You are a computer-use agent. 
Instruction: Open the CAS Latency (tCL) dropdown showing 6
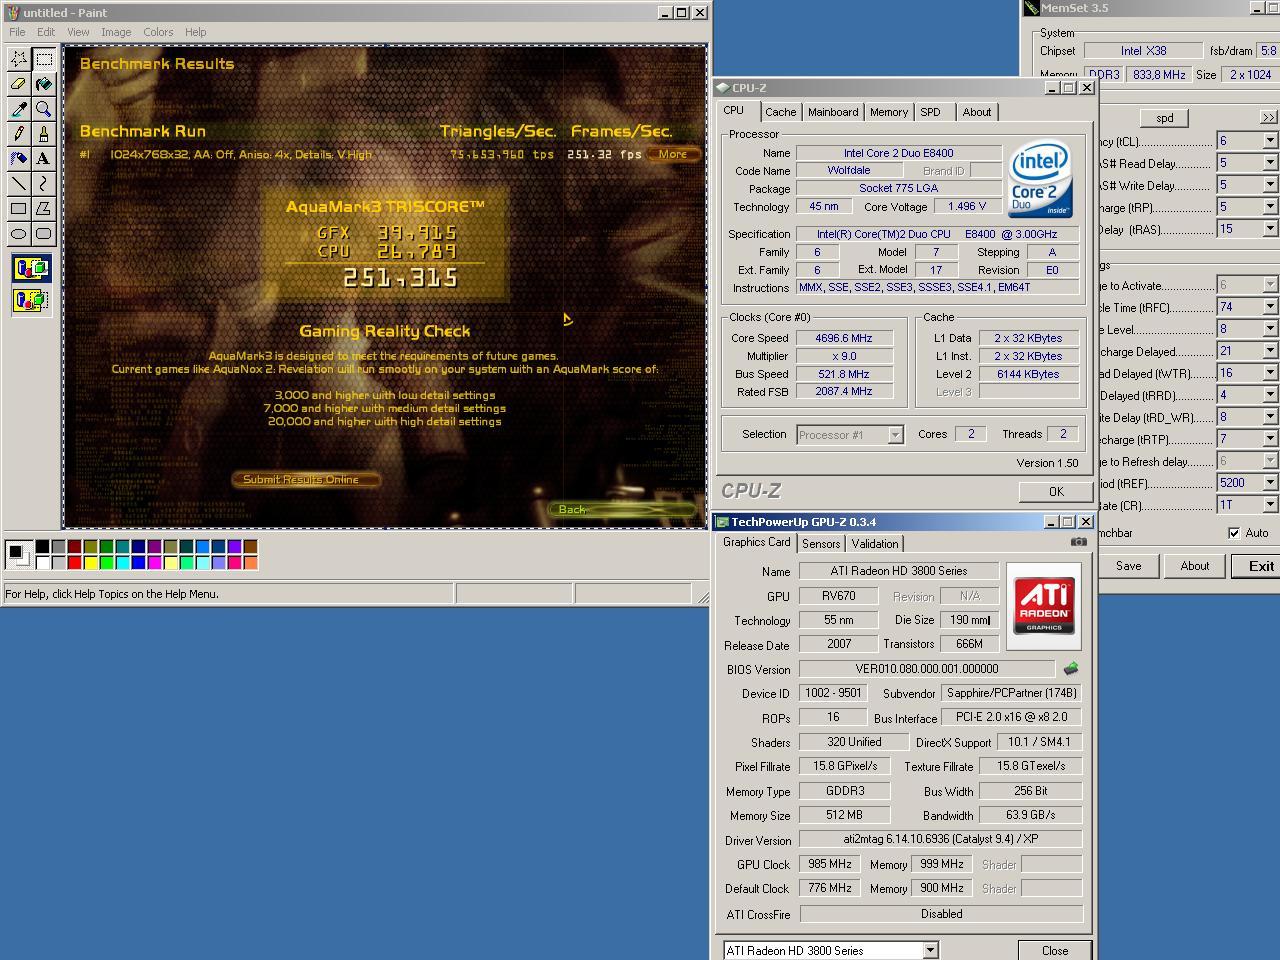tap(1270, 141)
